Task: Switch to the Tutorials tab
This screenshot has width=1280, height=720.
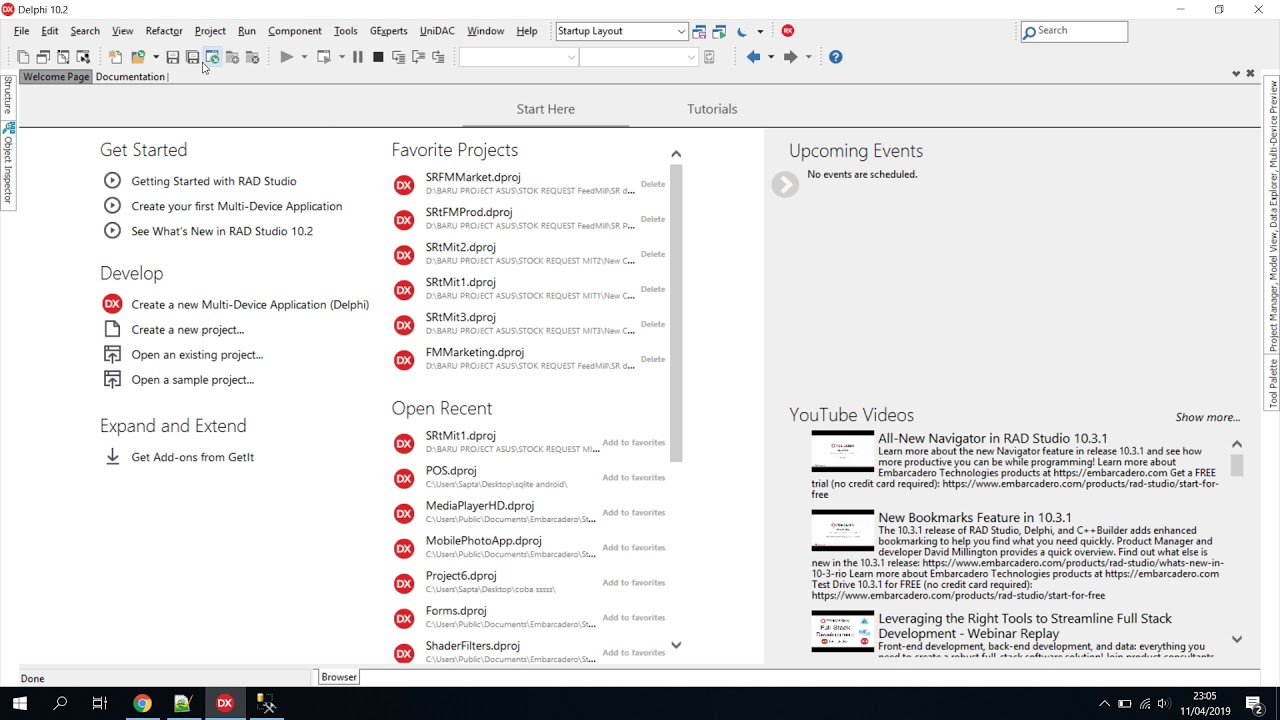Action: coord(712,109)
